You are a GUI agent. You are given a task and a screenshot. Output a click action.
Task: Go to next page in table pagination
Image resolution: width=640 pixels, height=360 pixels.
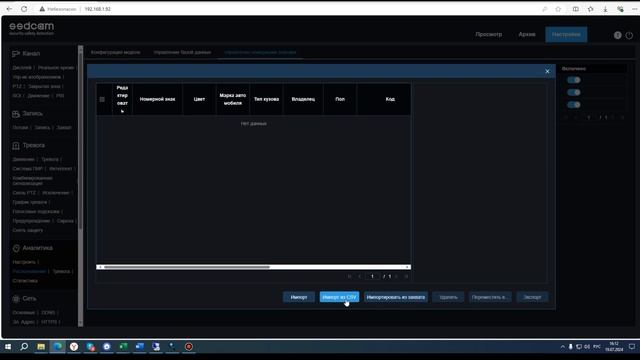coord(396,276)
